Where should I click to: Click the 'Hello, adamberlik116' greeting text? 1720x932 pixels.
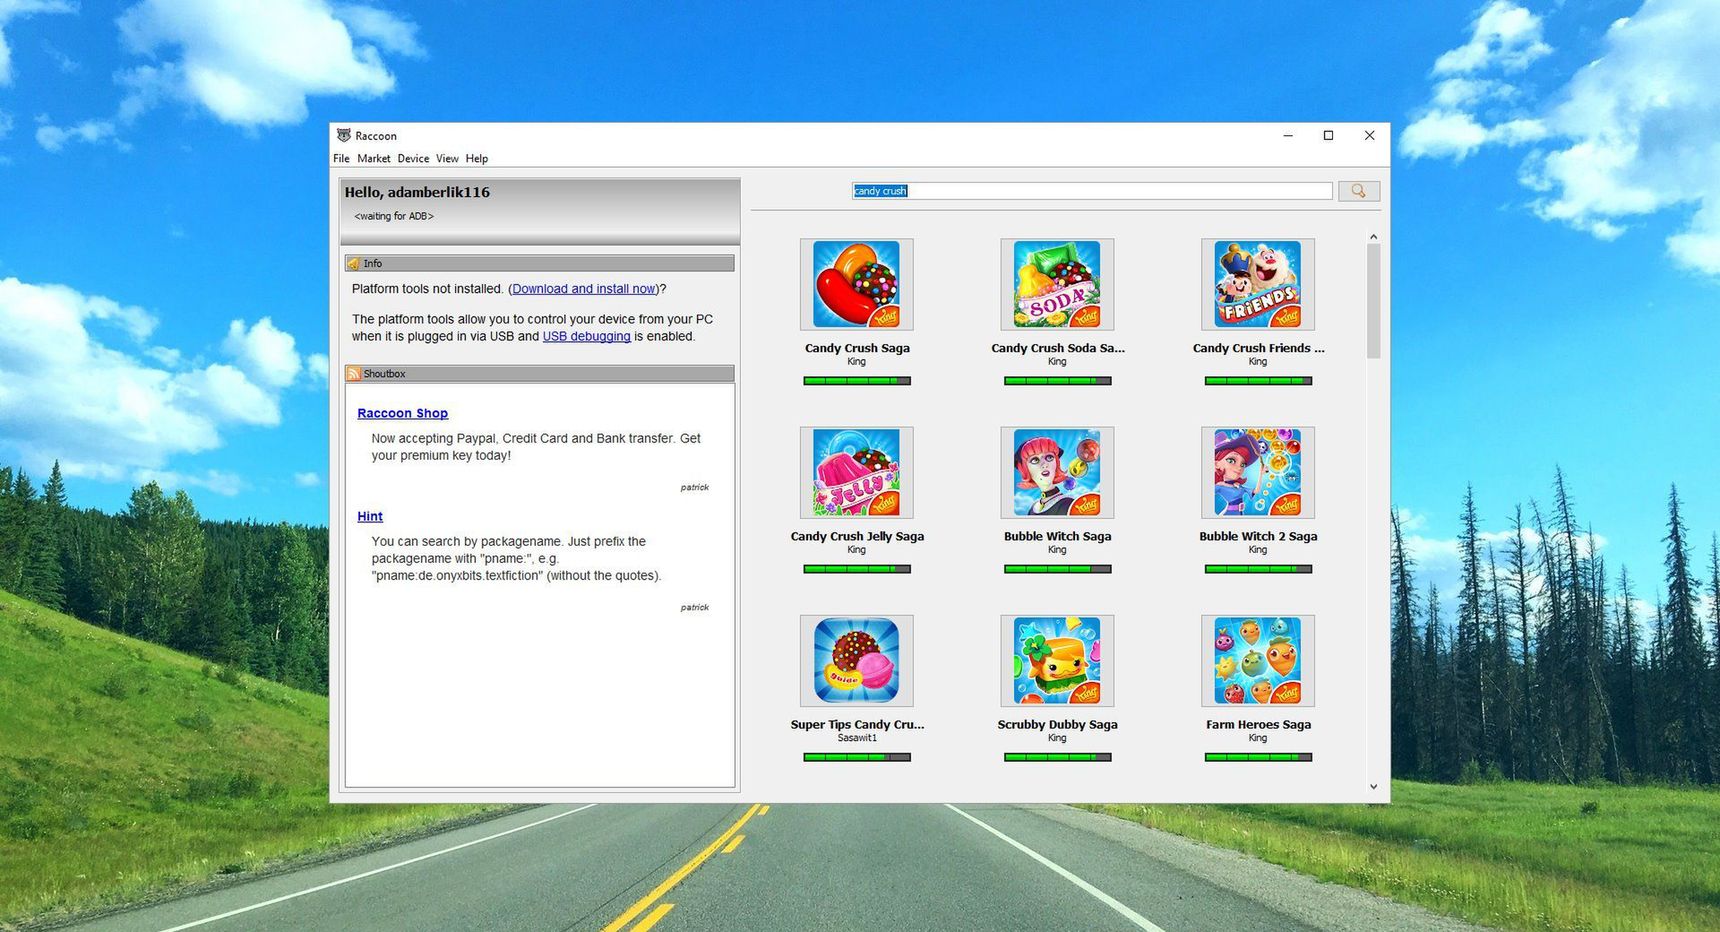pos(417,192)
